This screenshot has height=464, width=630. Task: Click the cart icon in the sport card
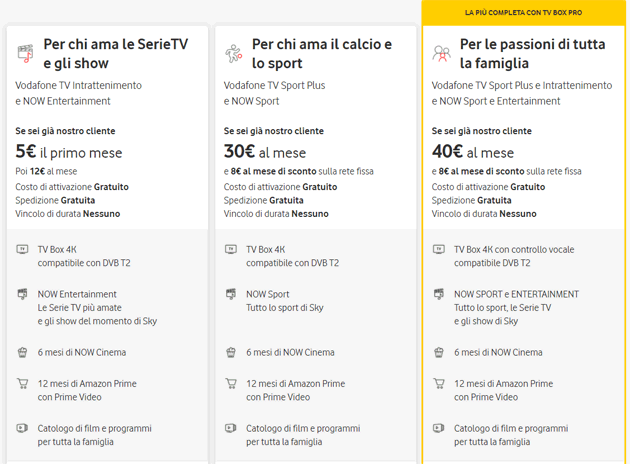231,383
